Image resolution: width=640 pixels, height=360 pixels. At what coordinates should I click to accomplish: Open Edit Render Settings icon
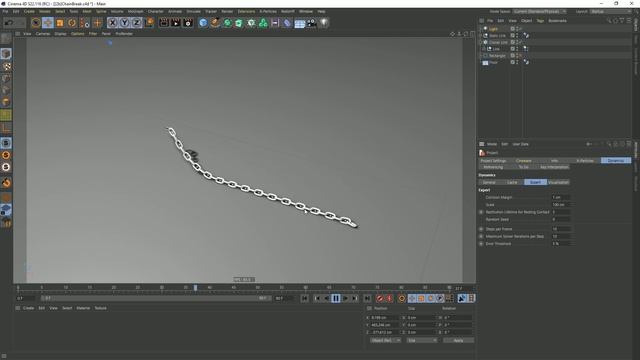pos(188,23)
